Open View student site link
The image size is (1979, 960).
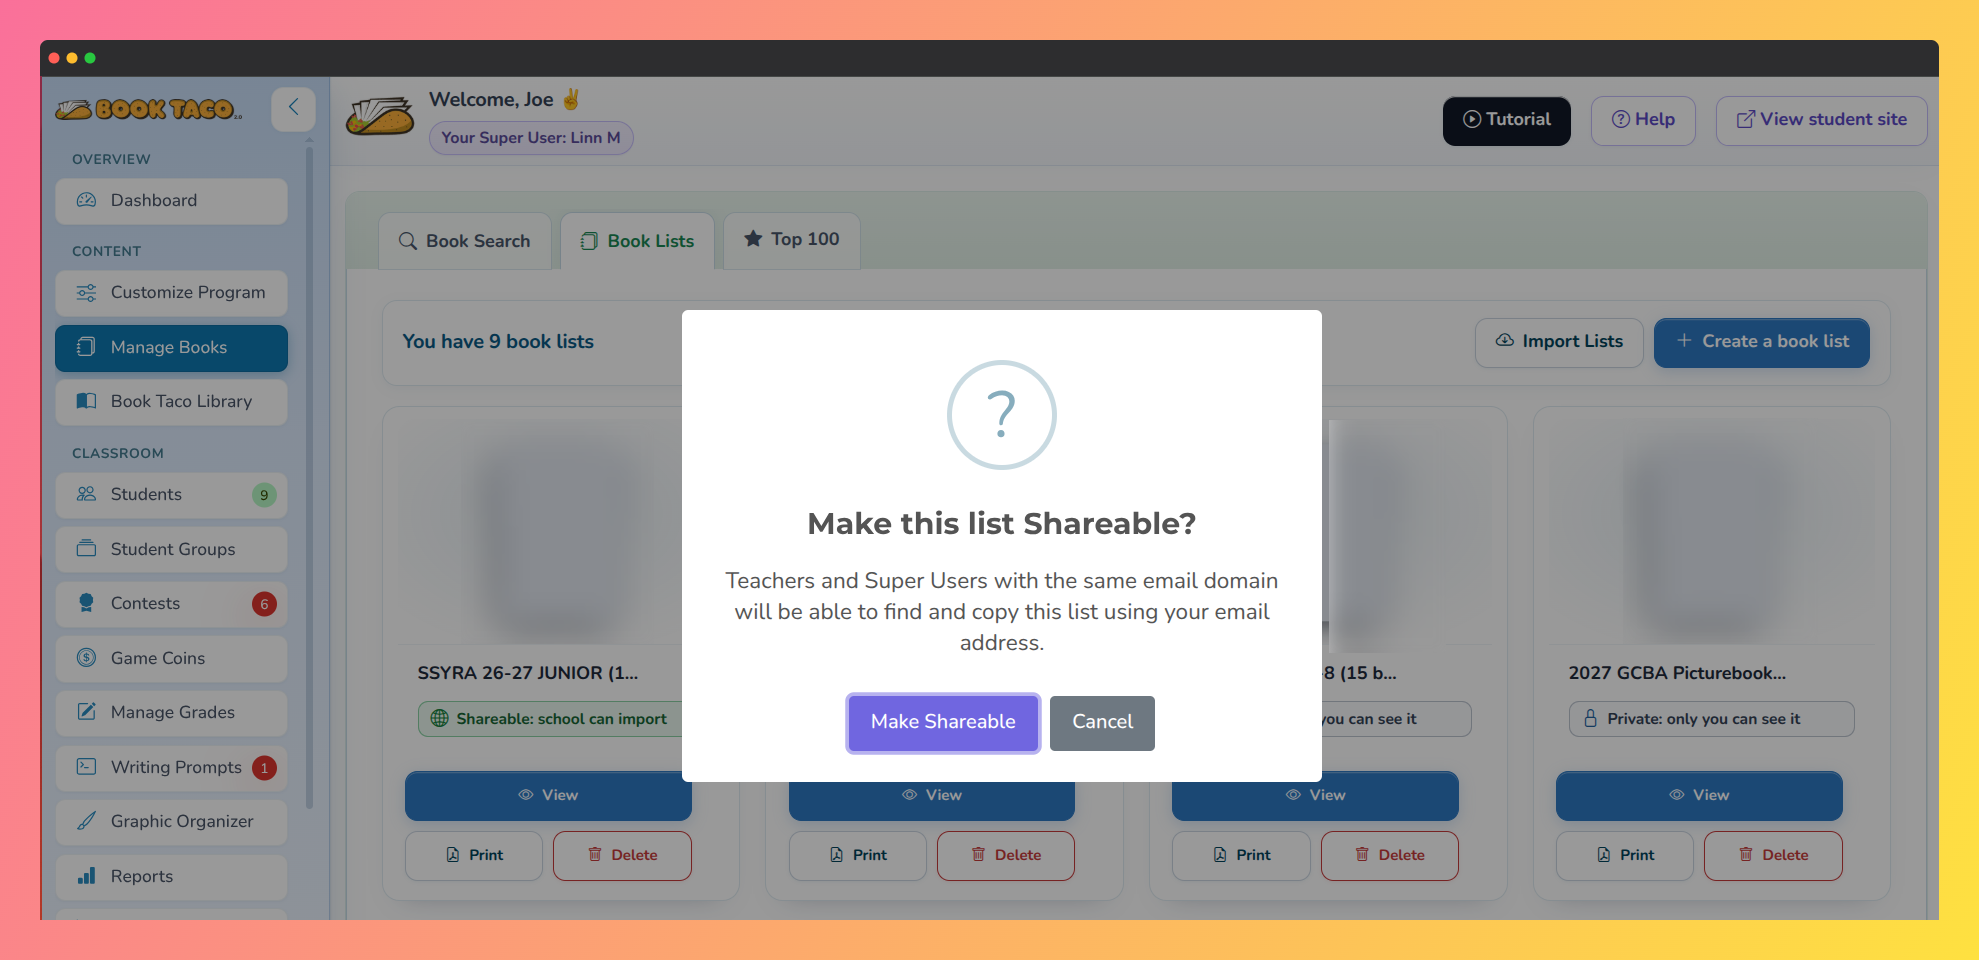[1821, 120]
